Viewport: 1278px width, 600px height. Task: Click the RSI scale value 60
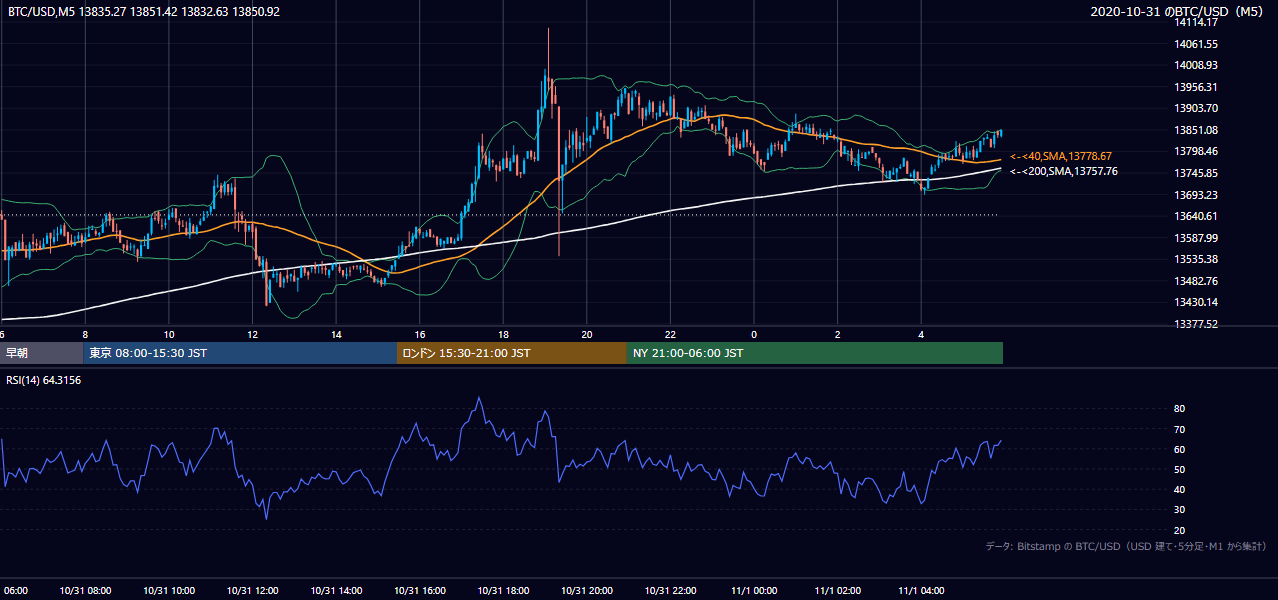(x=1179, y=449)
